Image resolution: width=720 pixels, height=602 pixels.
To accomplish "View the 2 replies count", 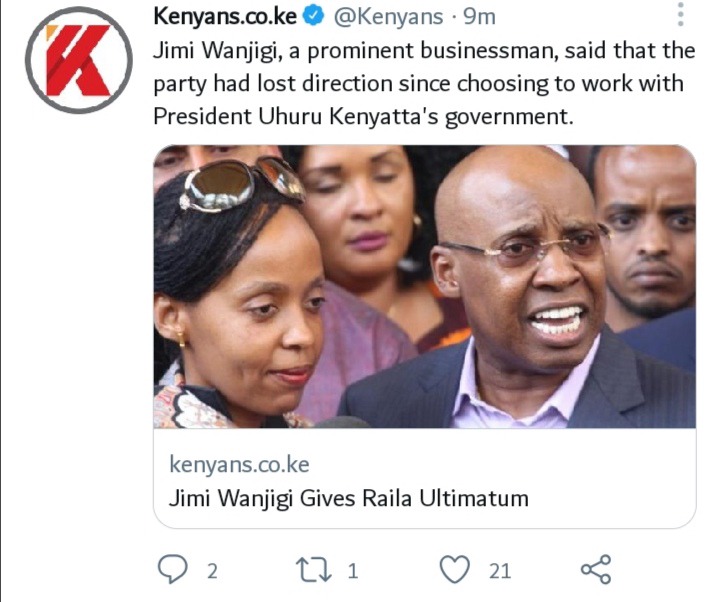I will (x=212, y=572).
